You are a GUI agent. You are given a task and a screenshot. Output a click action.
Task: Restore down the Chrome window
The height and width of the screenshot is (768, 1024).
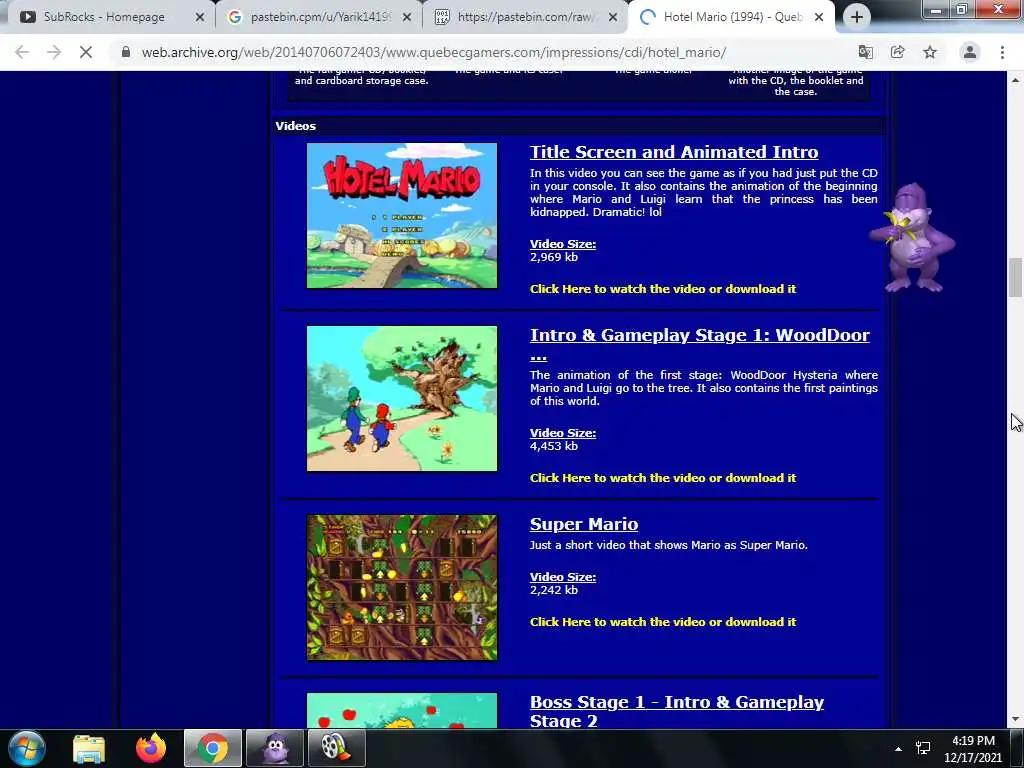961,8
